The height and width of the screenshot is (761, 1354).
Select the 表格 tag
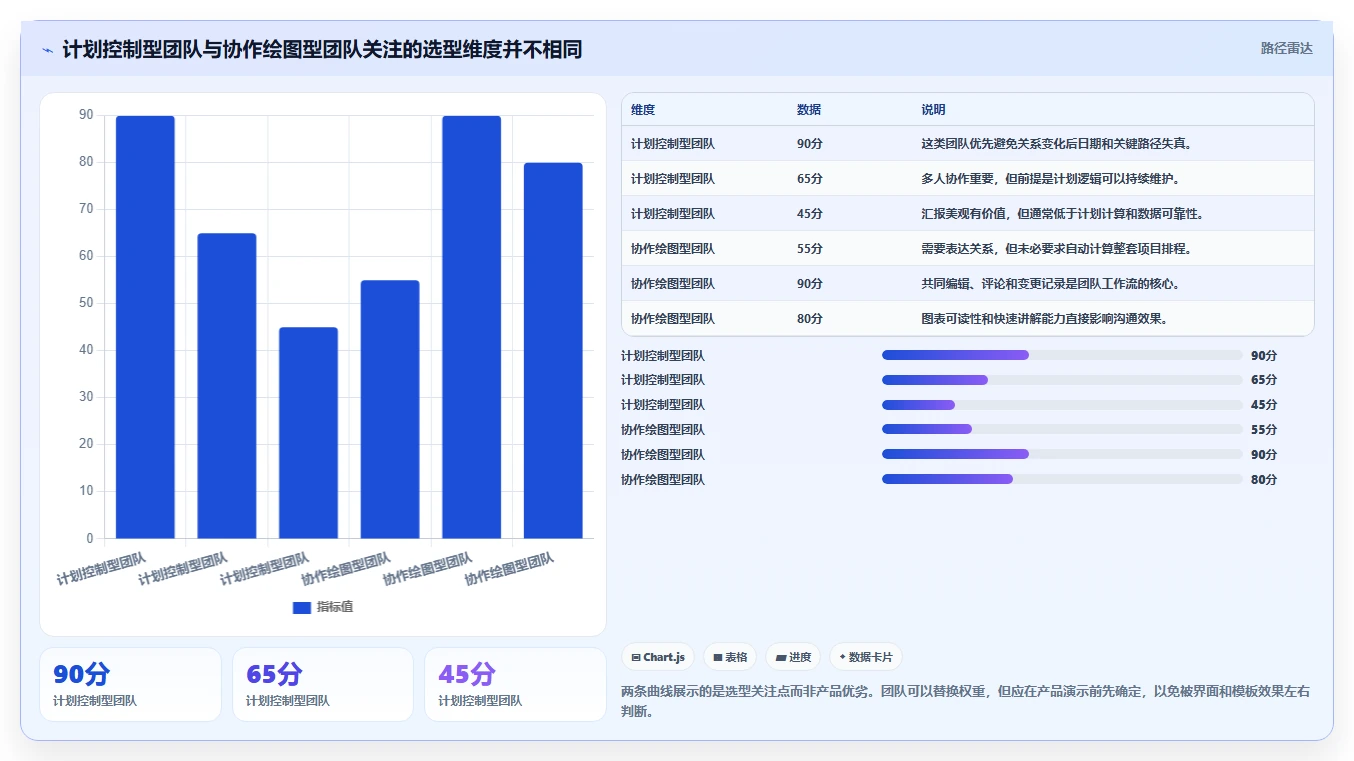click(730, 657)
